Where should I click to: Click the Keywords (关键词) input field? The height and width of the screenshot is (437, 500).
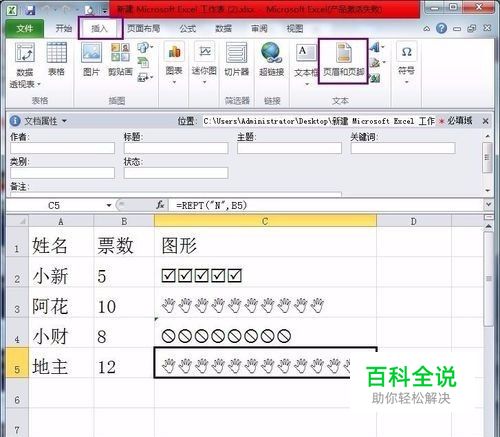(403, 148)
